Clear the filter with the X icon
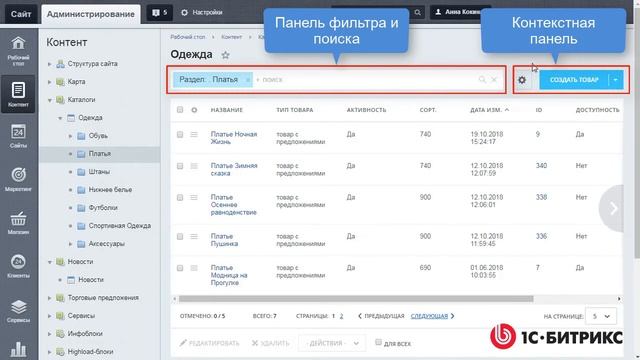640x360 pixels. [494, 80]
